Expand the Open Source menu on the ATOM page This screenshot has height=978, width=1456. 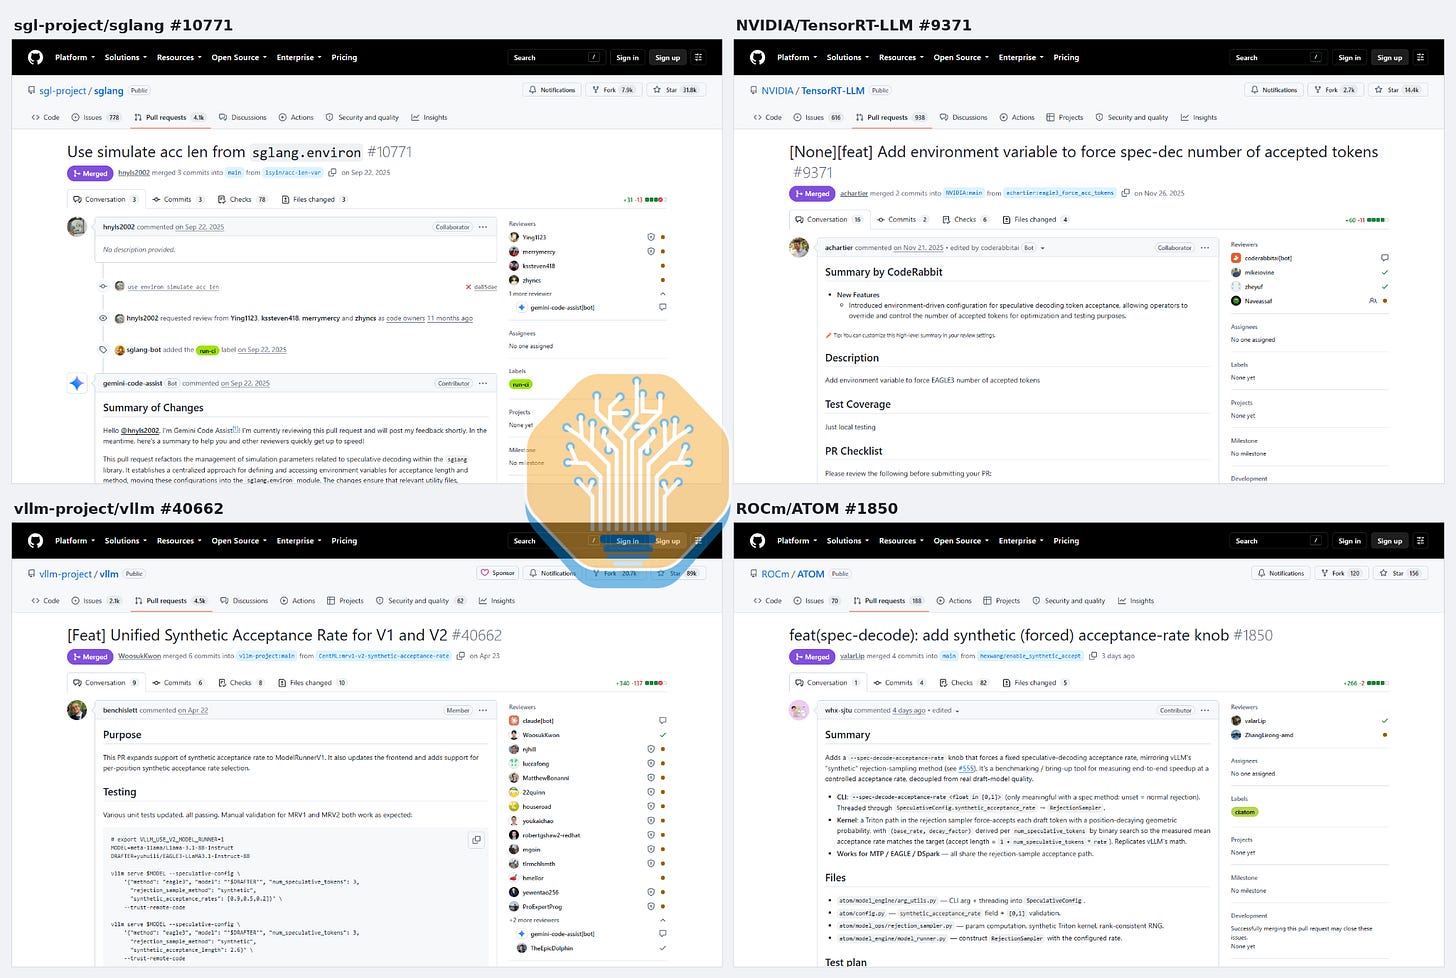[x=960, y=541]
